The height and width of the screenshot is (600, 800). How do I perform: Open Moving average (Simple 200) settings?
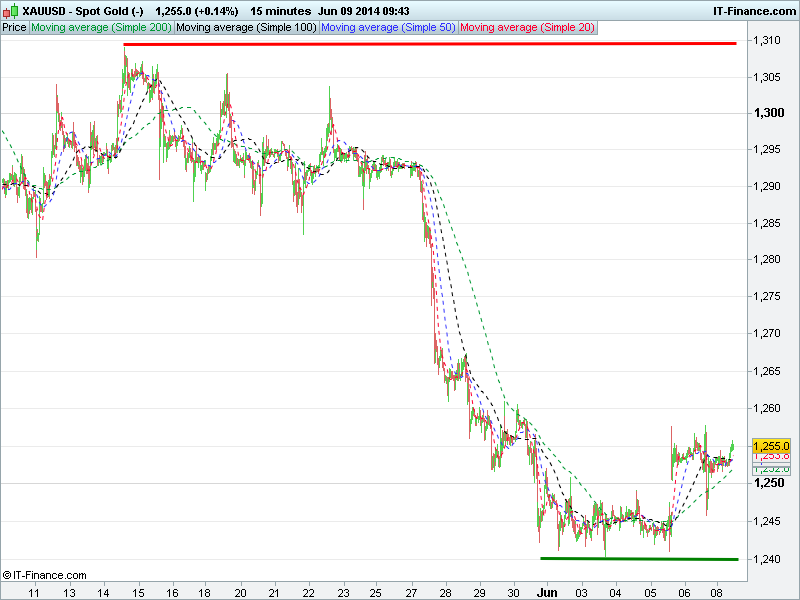pyautogui.click(x=100, y=27)
